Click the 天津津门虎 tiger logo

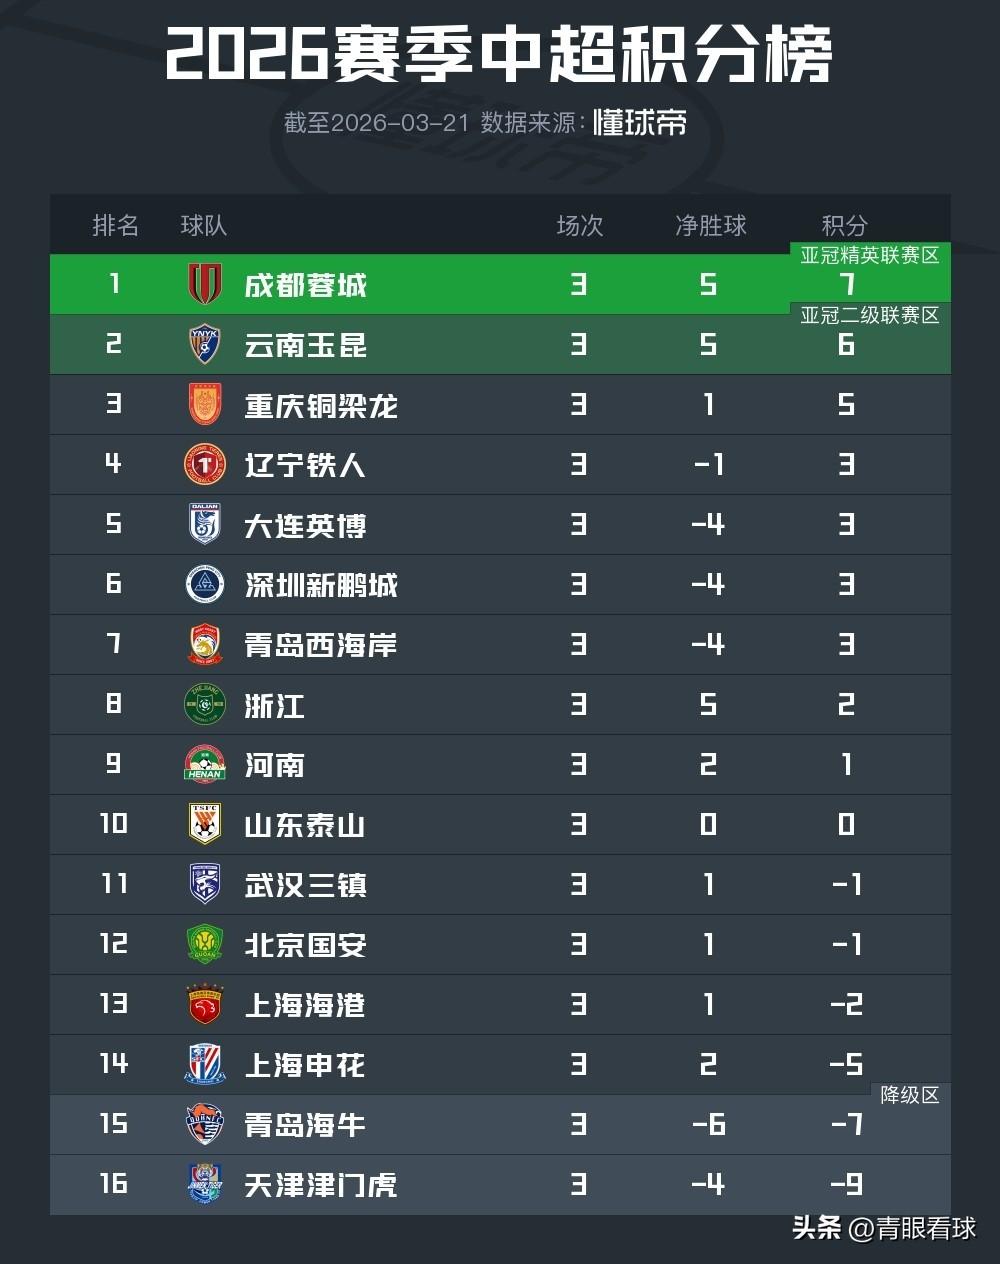(x=205, y=1184)
